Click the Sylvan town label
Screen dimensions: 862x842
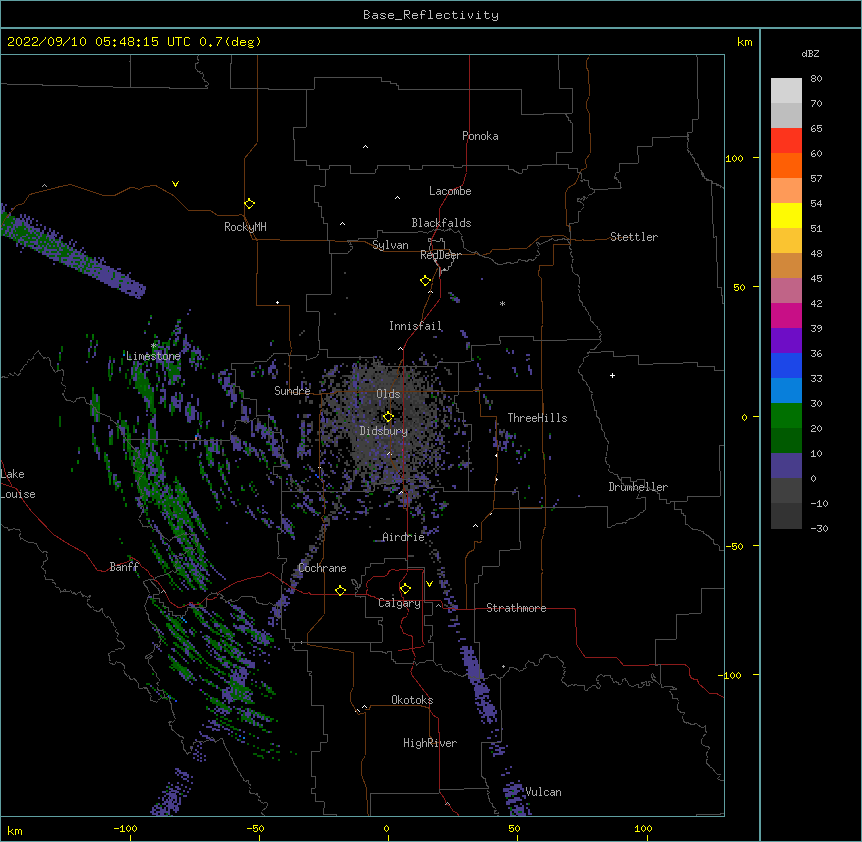click(390, 245)
